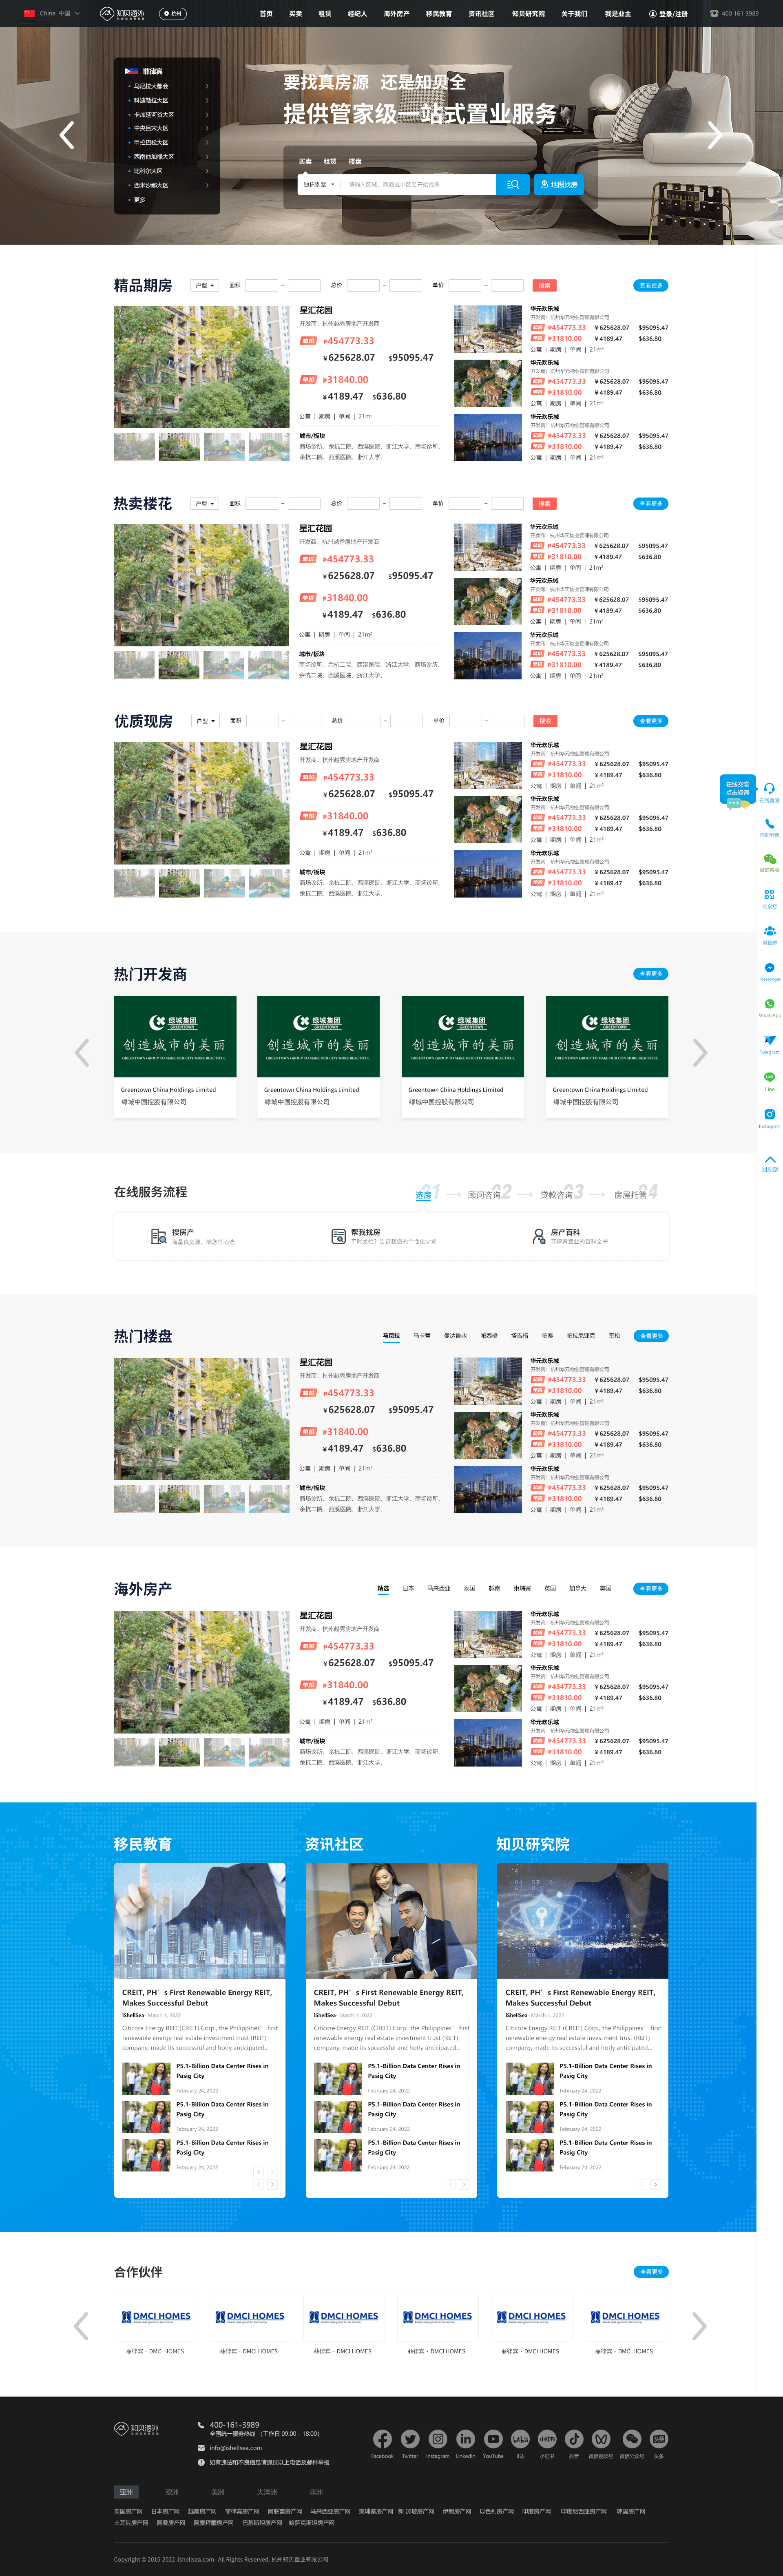Show the previous 合作伙伴 carousel logos
Image resolution: width=783 pixels, height=2576 pixels.
81,2326
